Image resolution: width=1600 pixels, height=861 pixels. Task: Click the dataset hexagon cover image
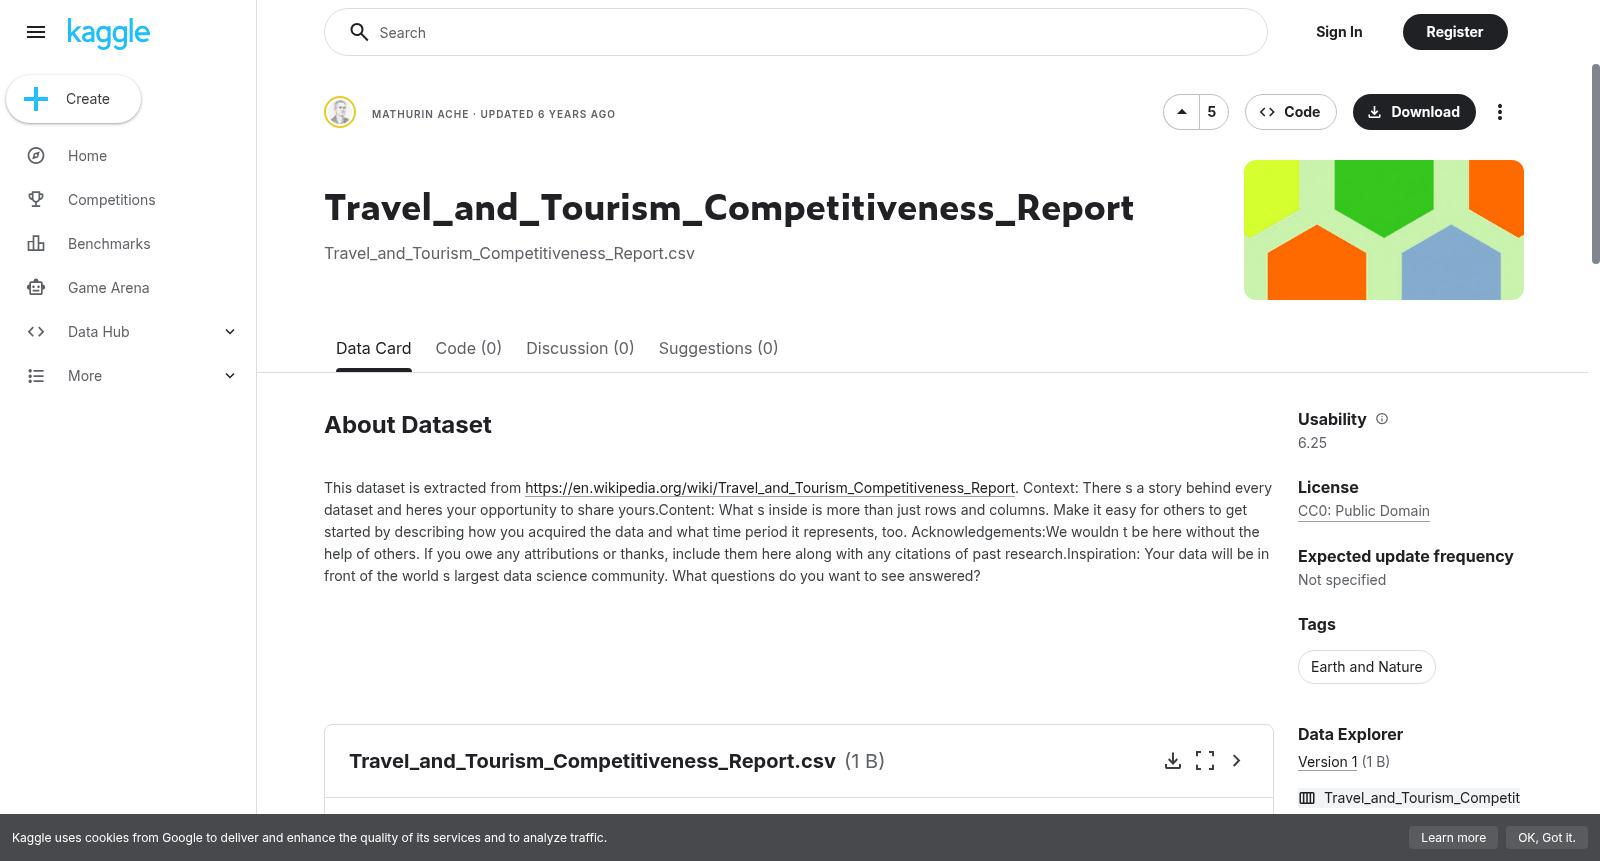1384,230
